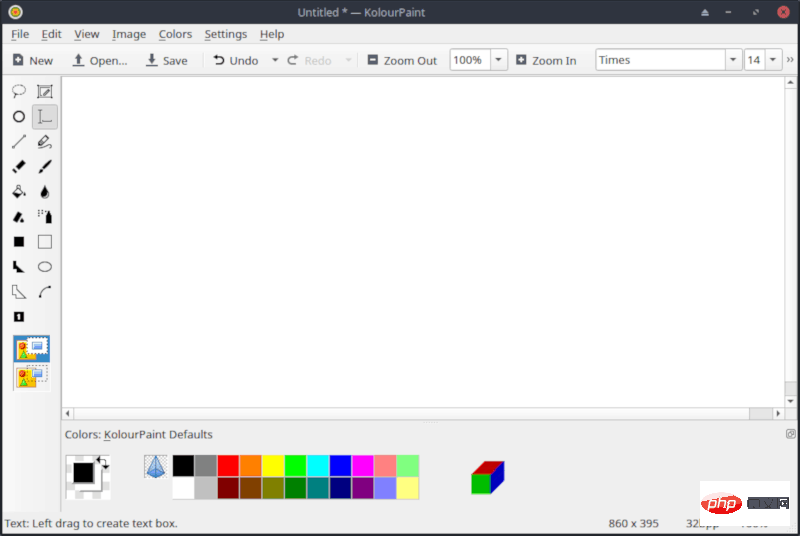800x536 pixels.
Task: Click the Times font name field
Action: pyautogui.click(x=661, y=60)
